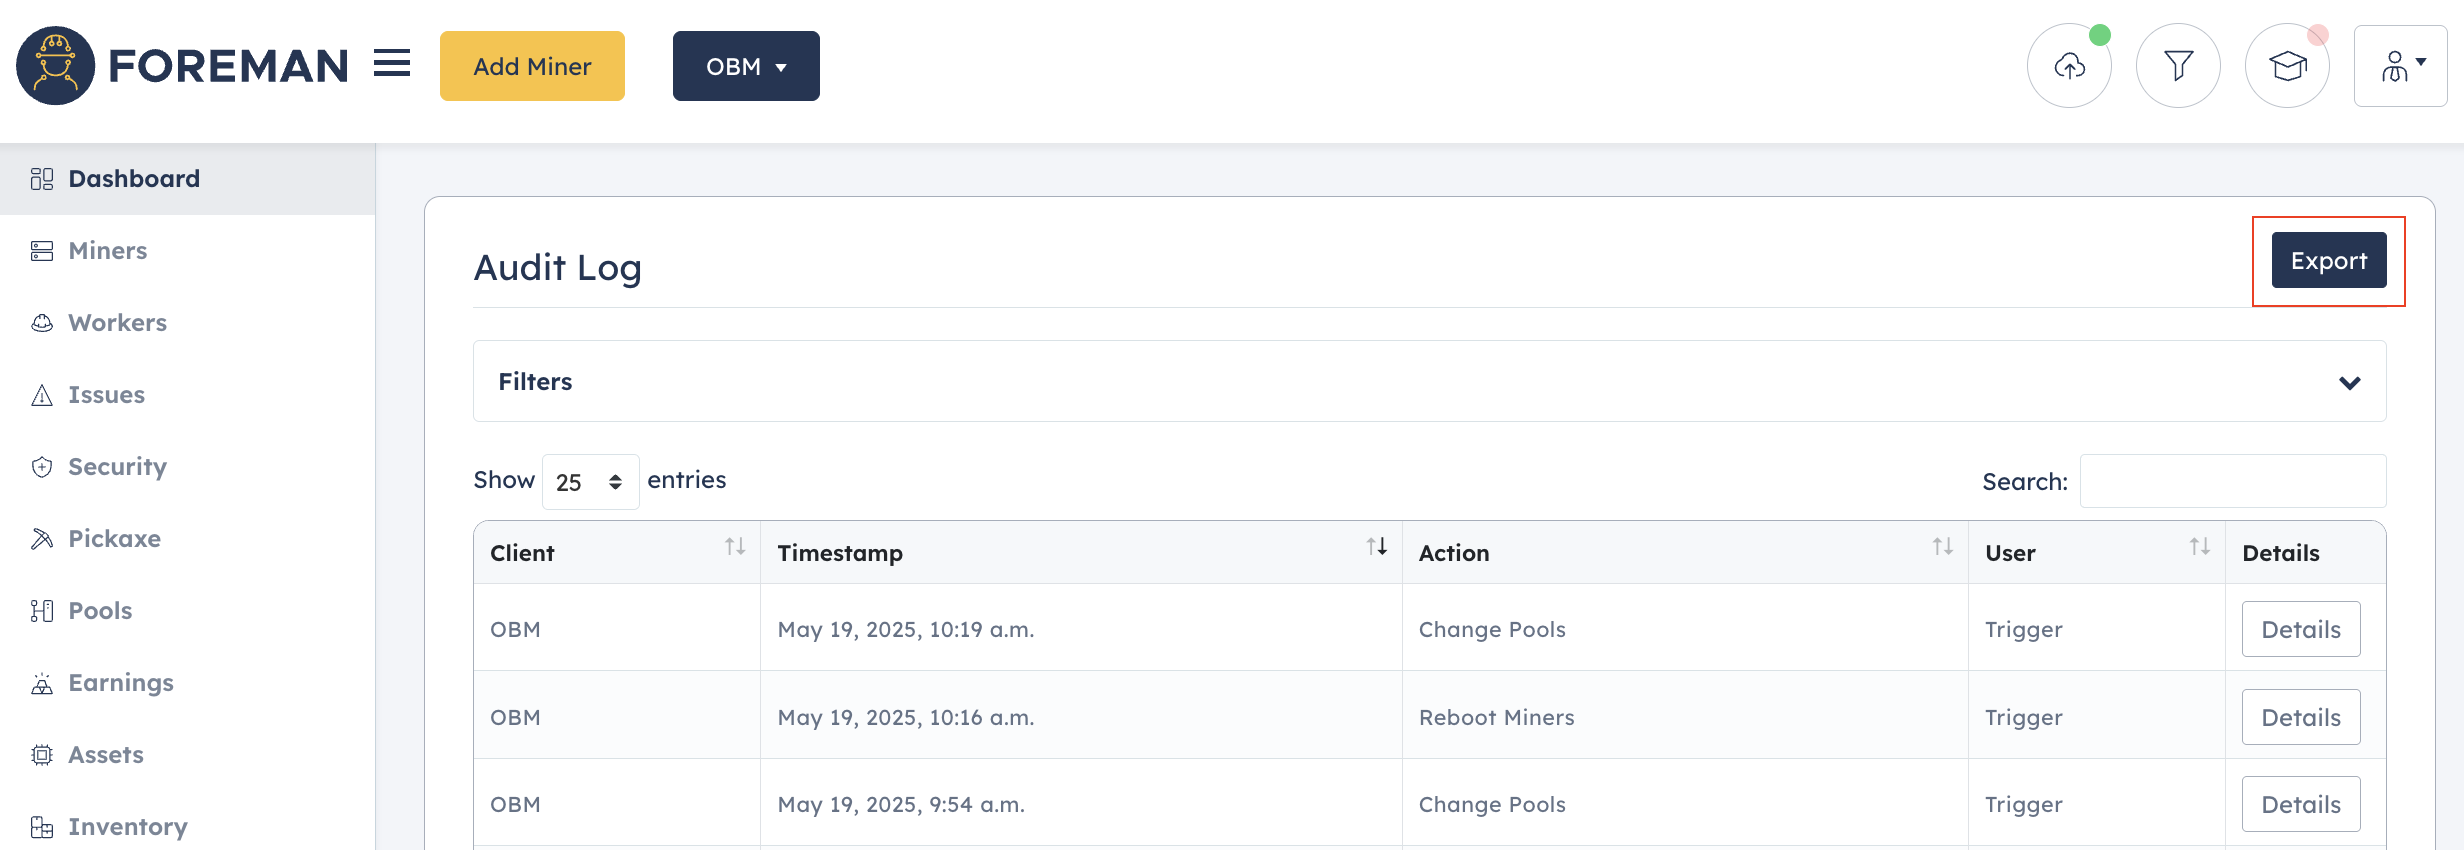
Task: Click the Pools sidebar icon
Action: tap(42, 611)
